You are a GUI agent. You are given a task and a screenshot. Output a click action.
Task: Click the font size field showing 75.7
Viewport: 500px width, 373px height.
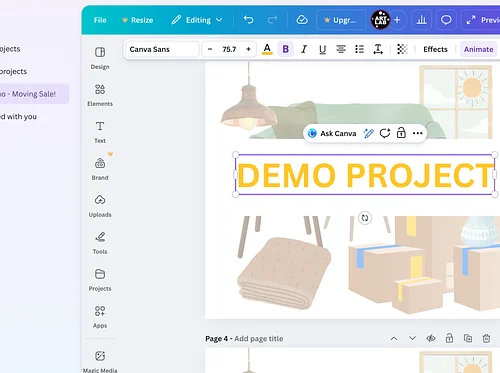point(229,49)
